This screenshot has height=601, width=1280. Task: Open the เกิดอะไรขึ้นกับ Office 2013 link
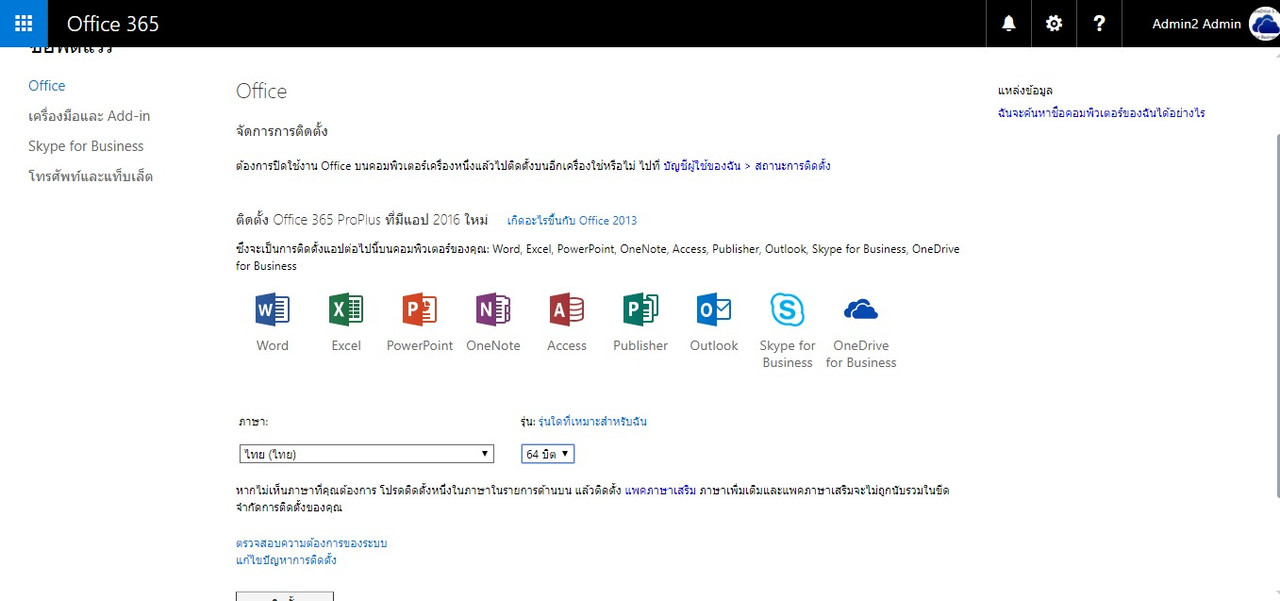pos(572,220)
